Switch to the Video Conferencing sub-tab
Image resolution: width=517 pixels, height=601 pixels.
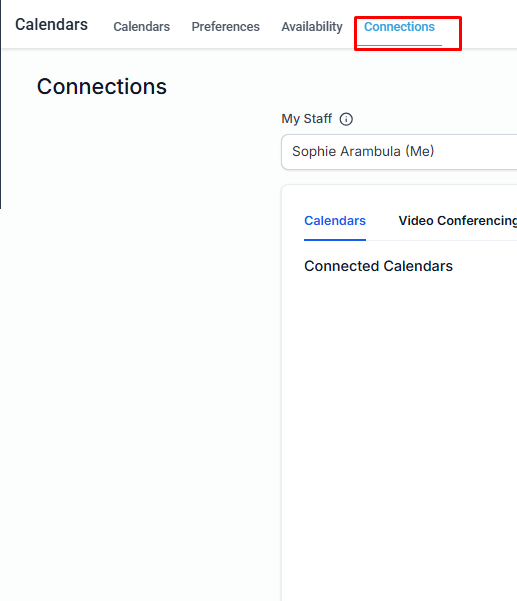pos(458,221)
